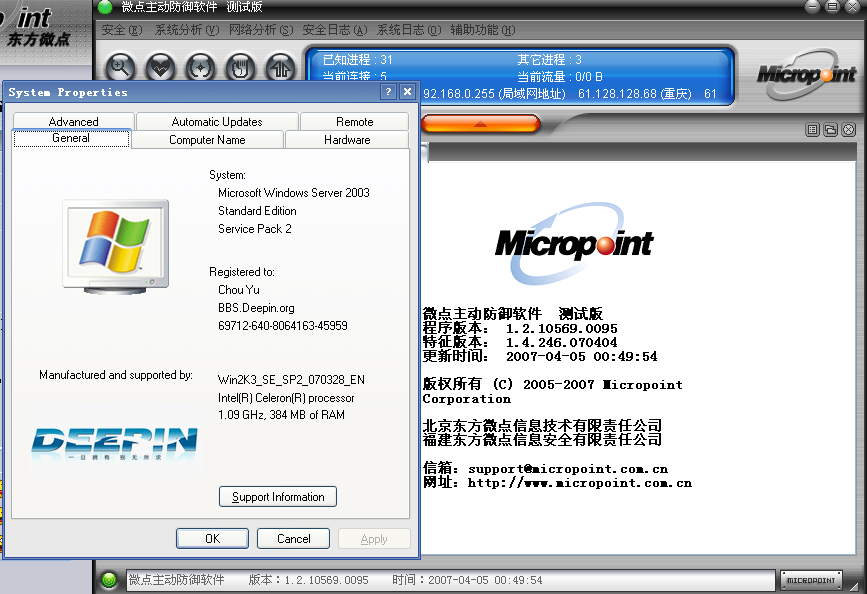Click the Micropoint logo in the header
The width and height of the screenshot is (867, 594).
pyautogui.click(x=807, y=75)
